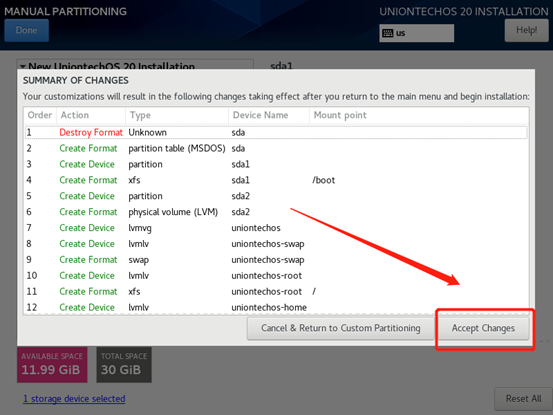Click the sda1 heading behind the dialog
Screen dimensions: 553x415
[x=281, y=66]
